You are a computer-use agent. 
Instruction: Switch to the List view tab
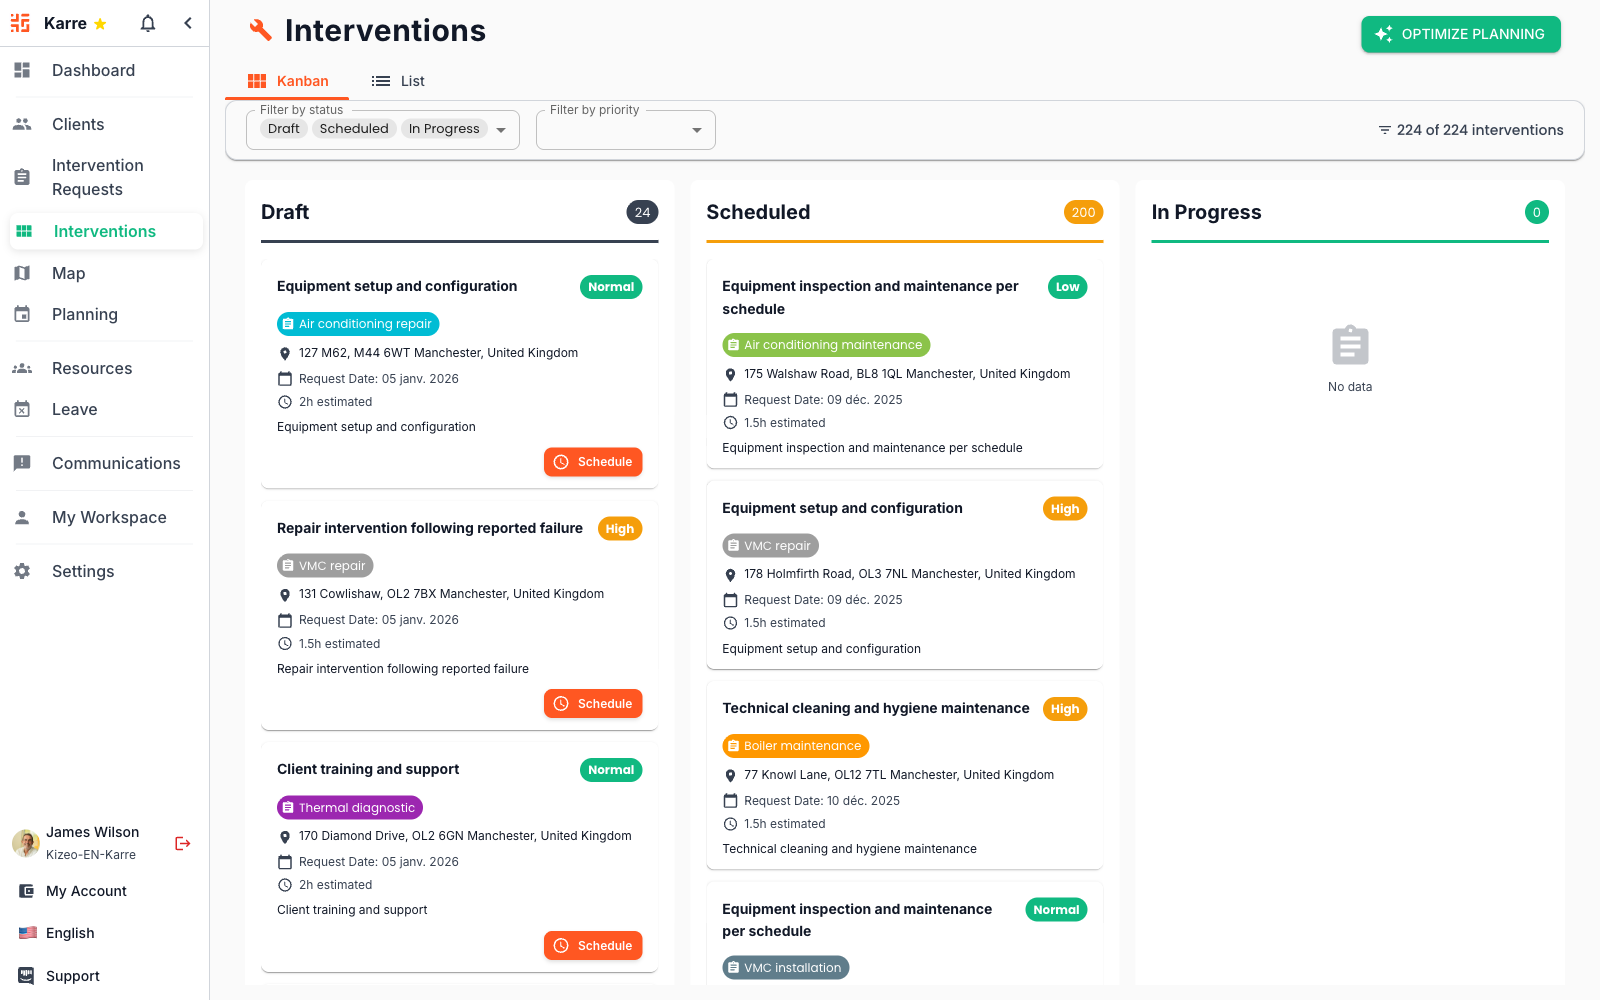click(x=398, y=80)
